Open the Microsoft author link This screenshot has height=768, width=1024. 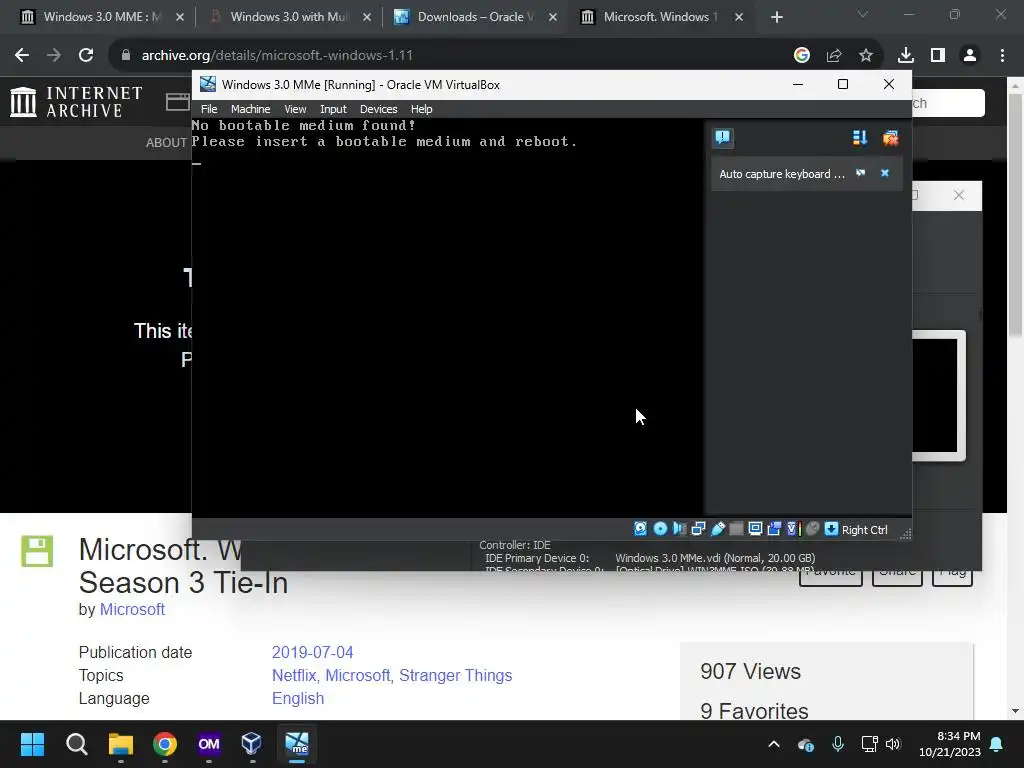[132, 609]
